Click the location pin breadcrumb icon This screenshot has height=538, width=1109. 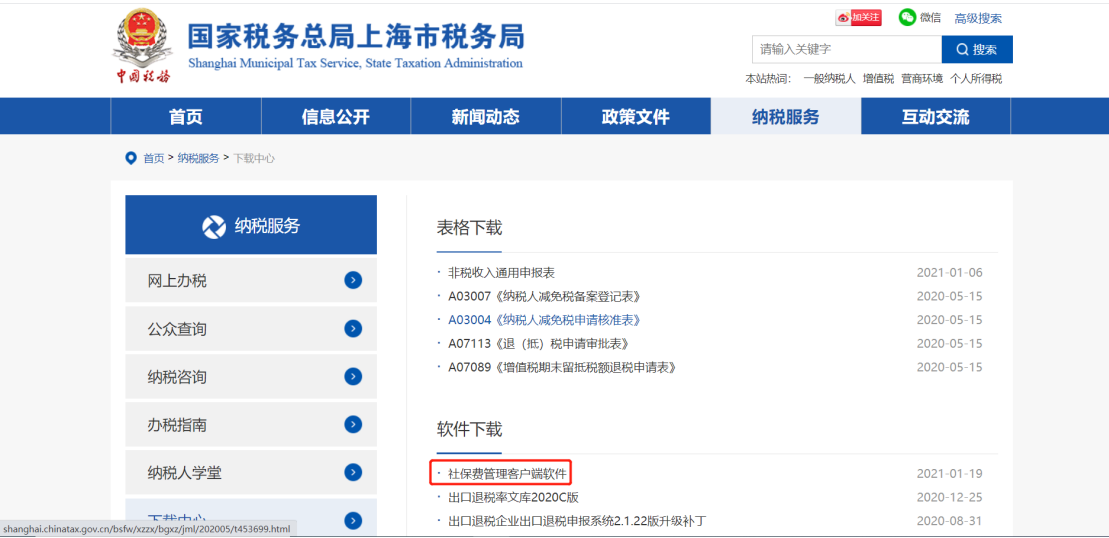[x=130, y=158]
